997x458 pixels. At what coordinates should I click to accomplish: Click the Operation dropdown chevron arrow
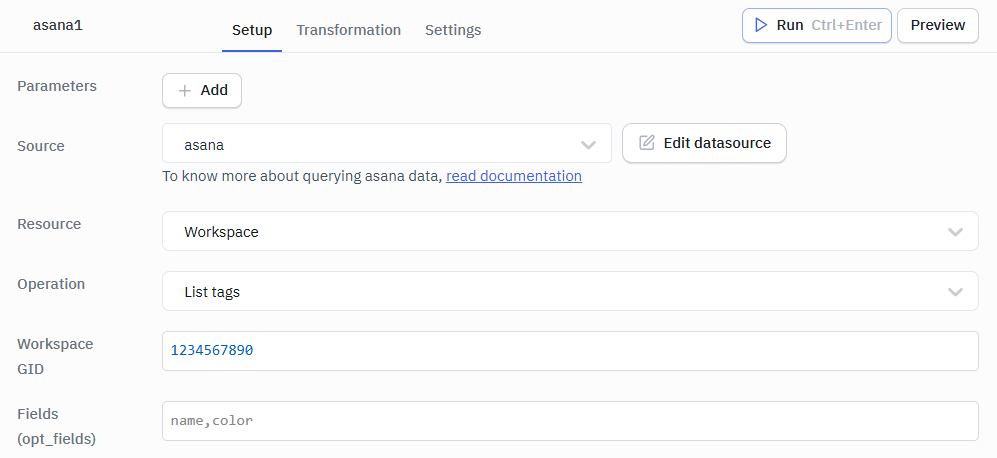tap(955, 293)
